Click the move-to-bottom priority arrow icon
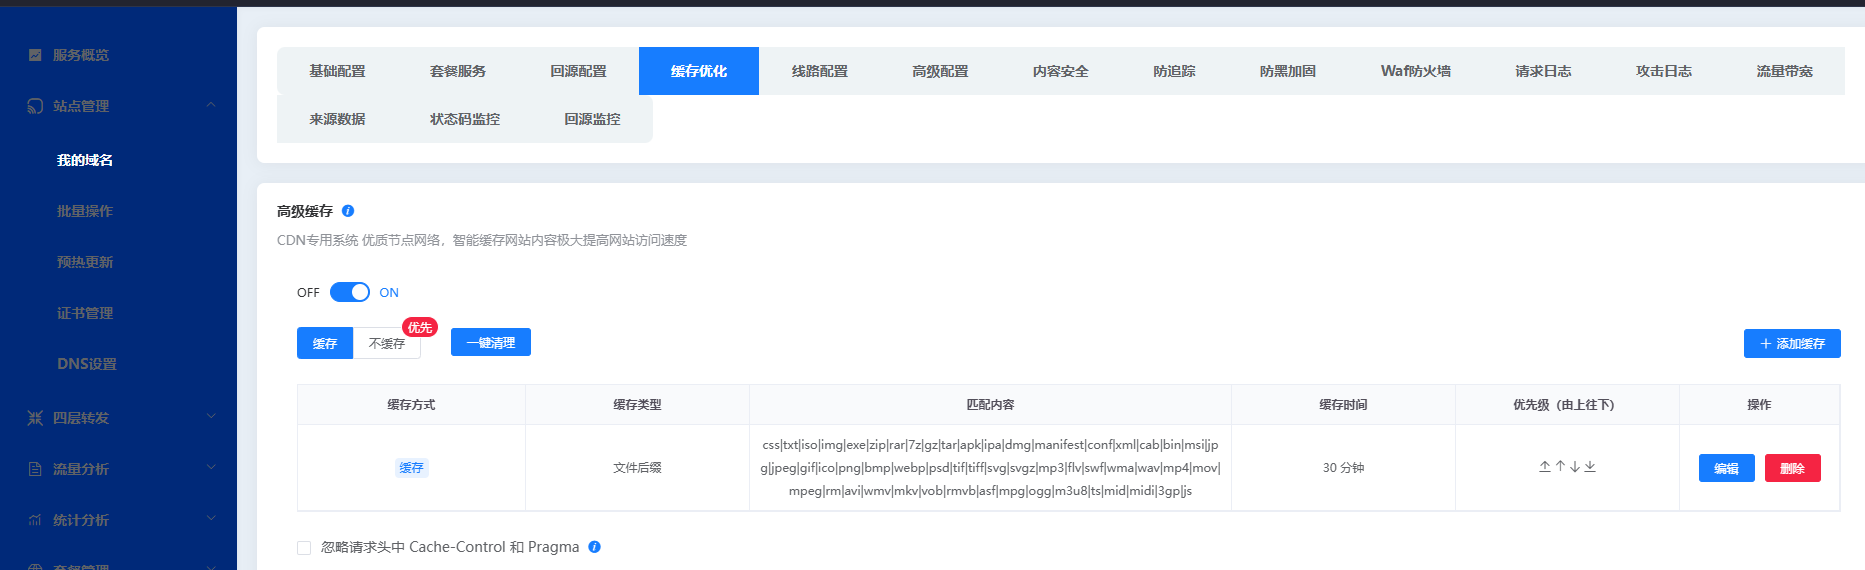The image size is (1865, 570). (1590, 467)
